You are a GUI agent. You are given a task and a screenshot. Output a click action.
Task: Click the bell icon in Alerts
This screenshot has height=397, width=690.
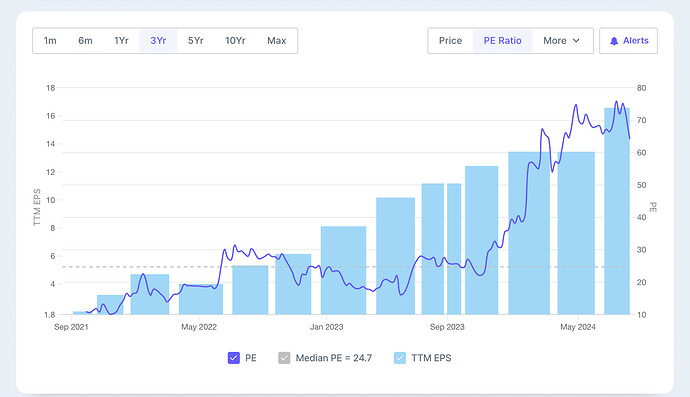coord(614,41)
